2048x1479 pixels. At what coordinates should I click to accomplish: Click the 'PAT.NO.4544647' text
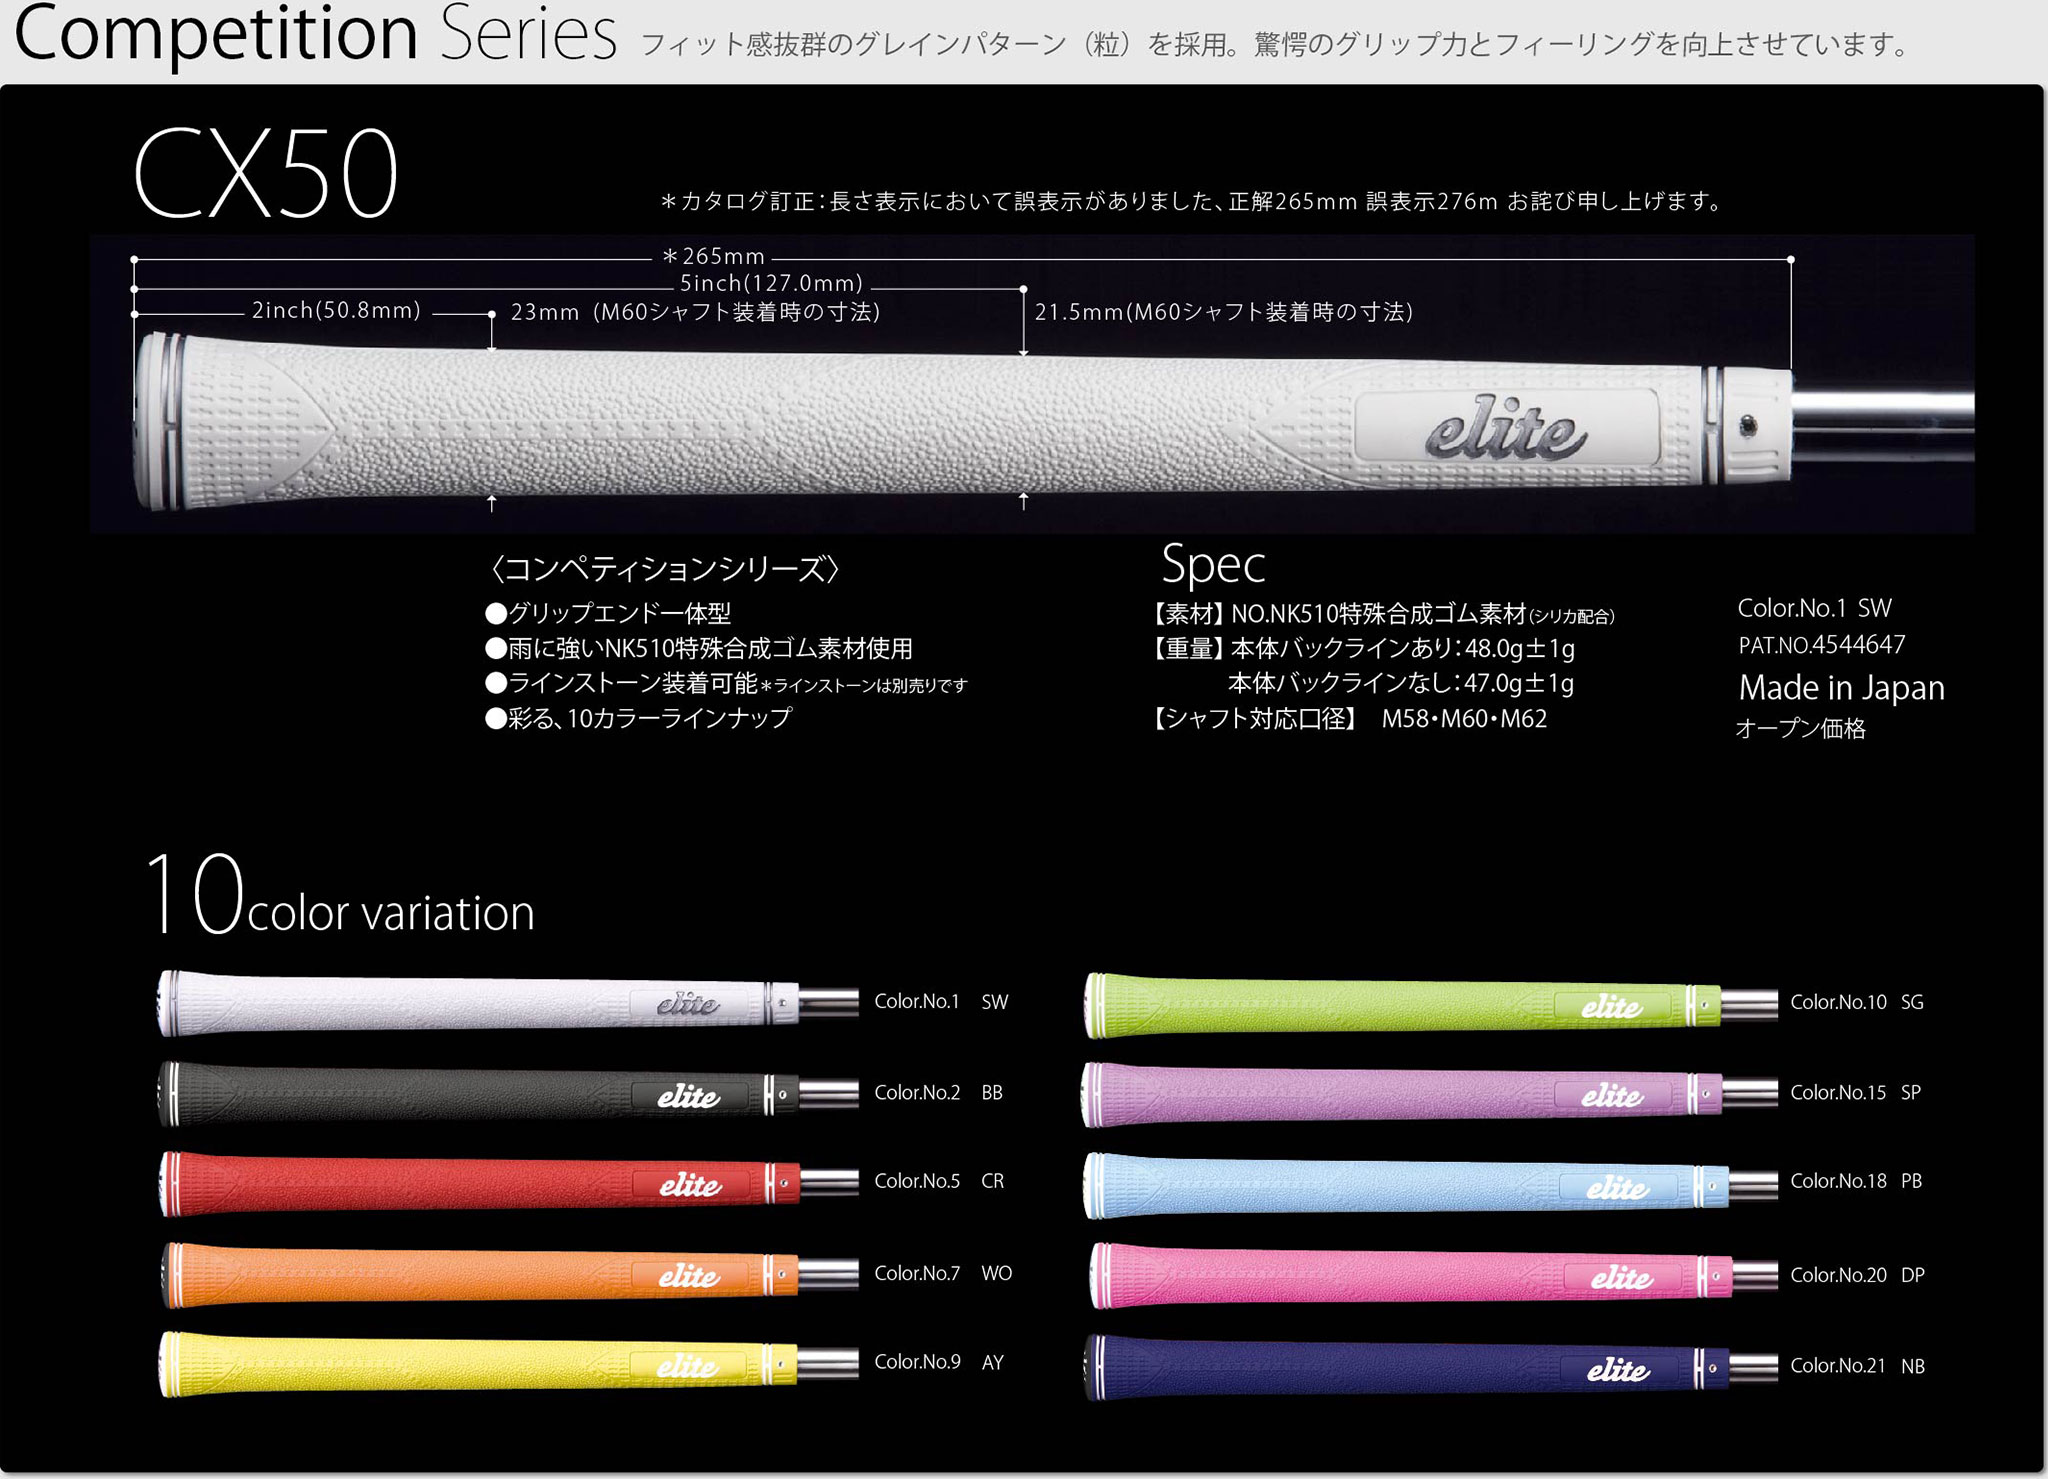[1821, 645]
